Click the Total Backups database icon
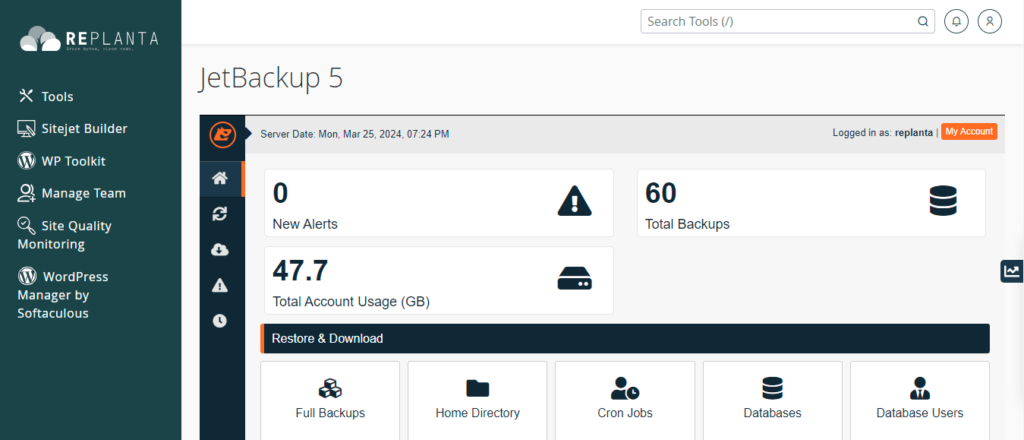 (x=943, y=200)
